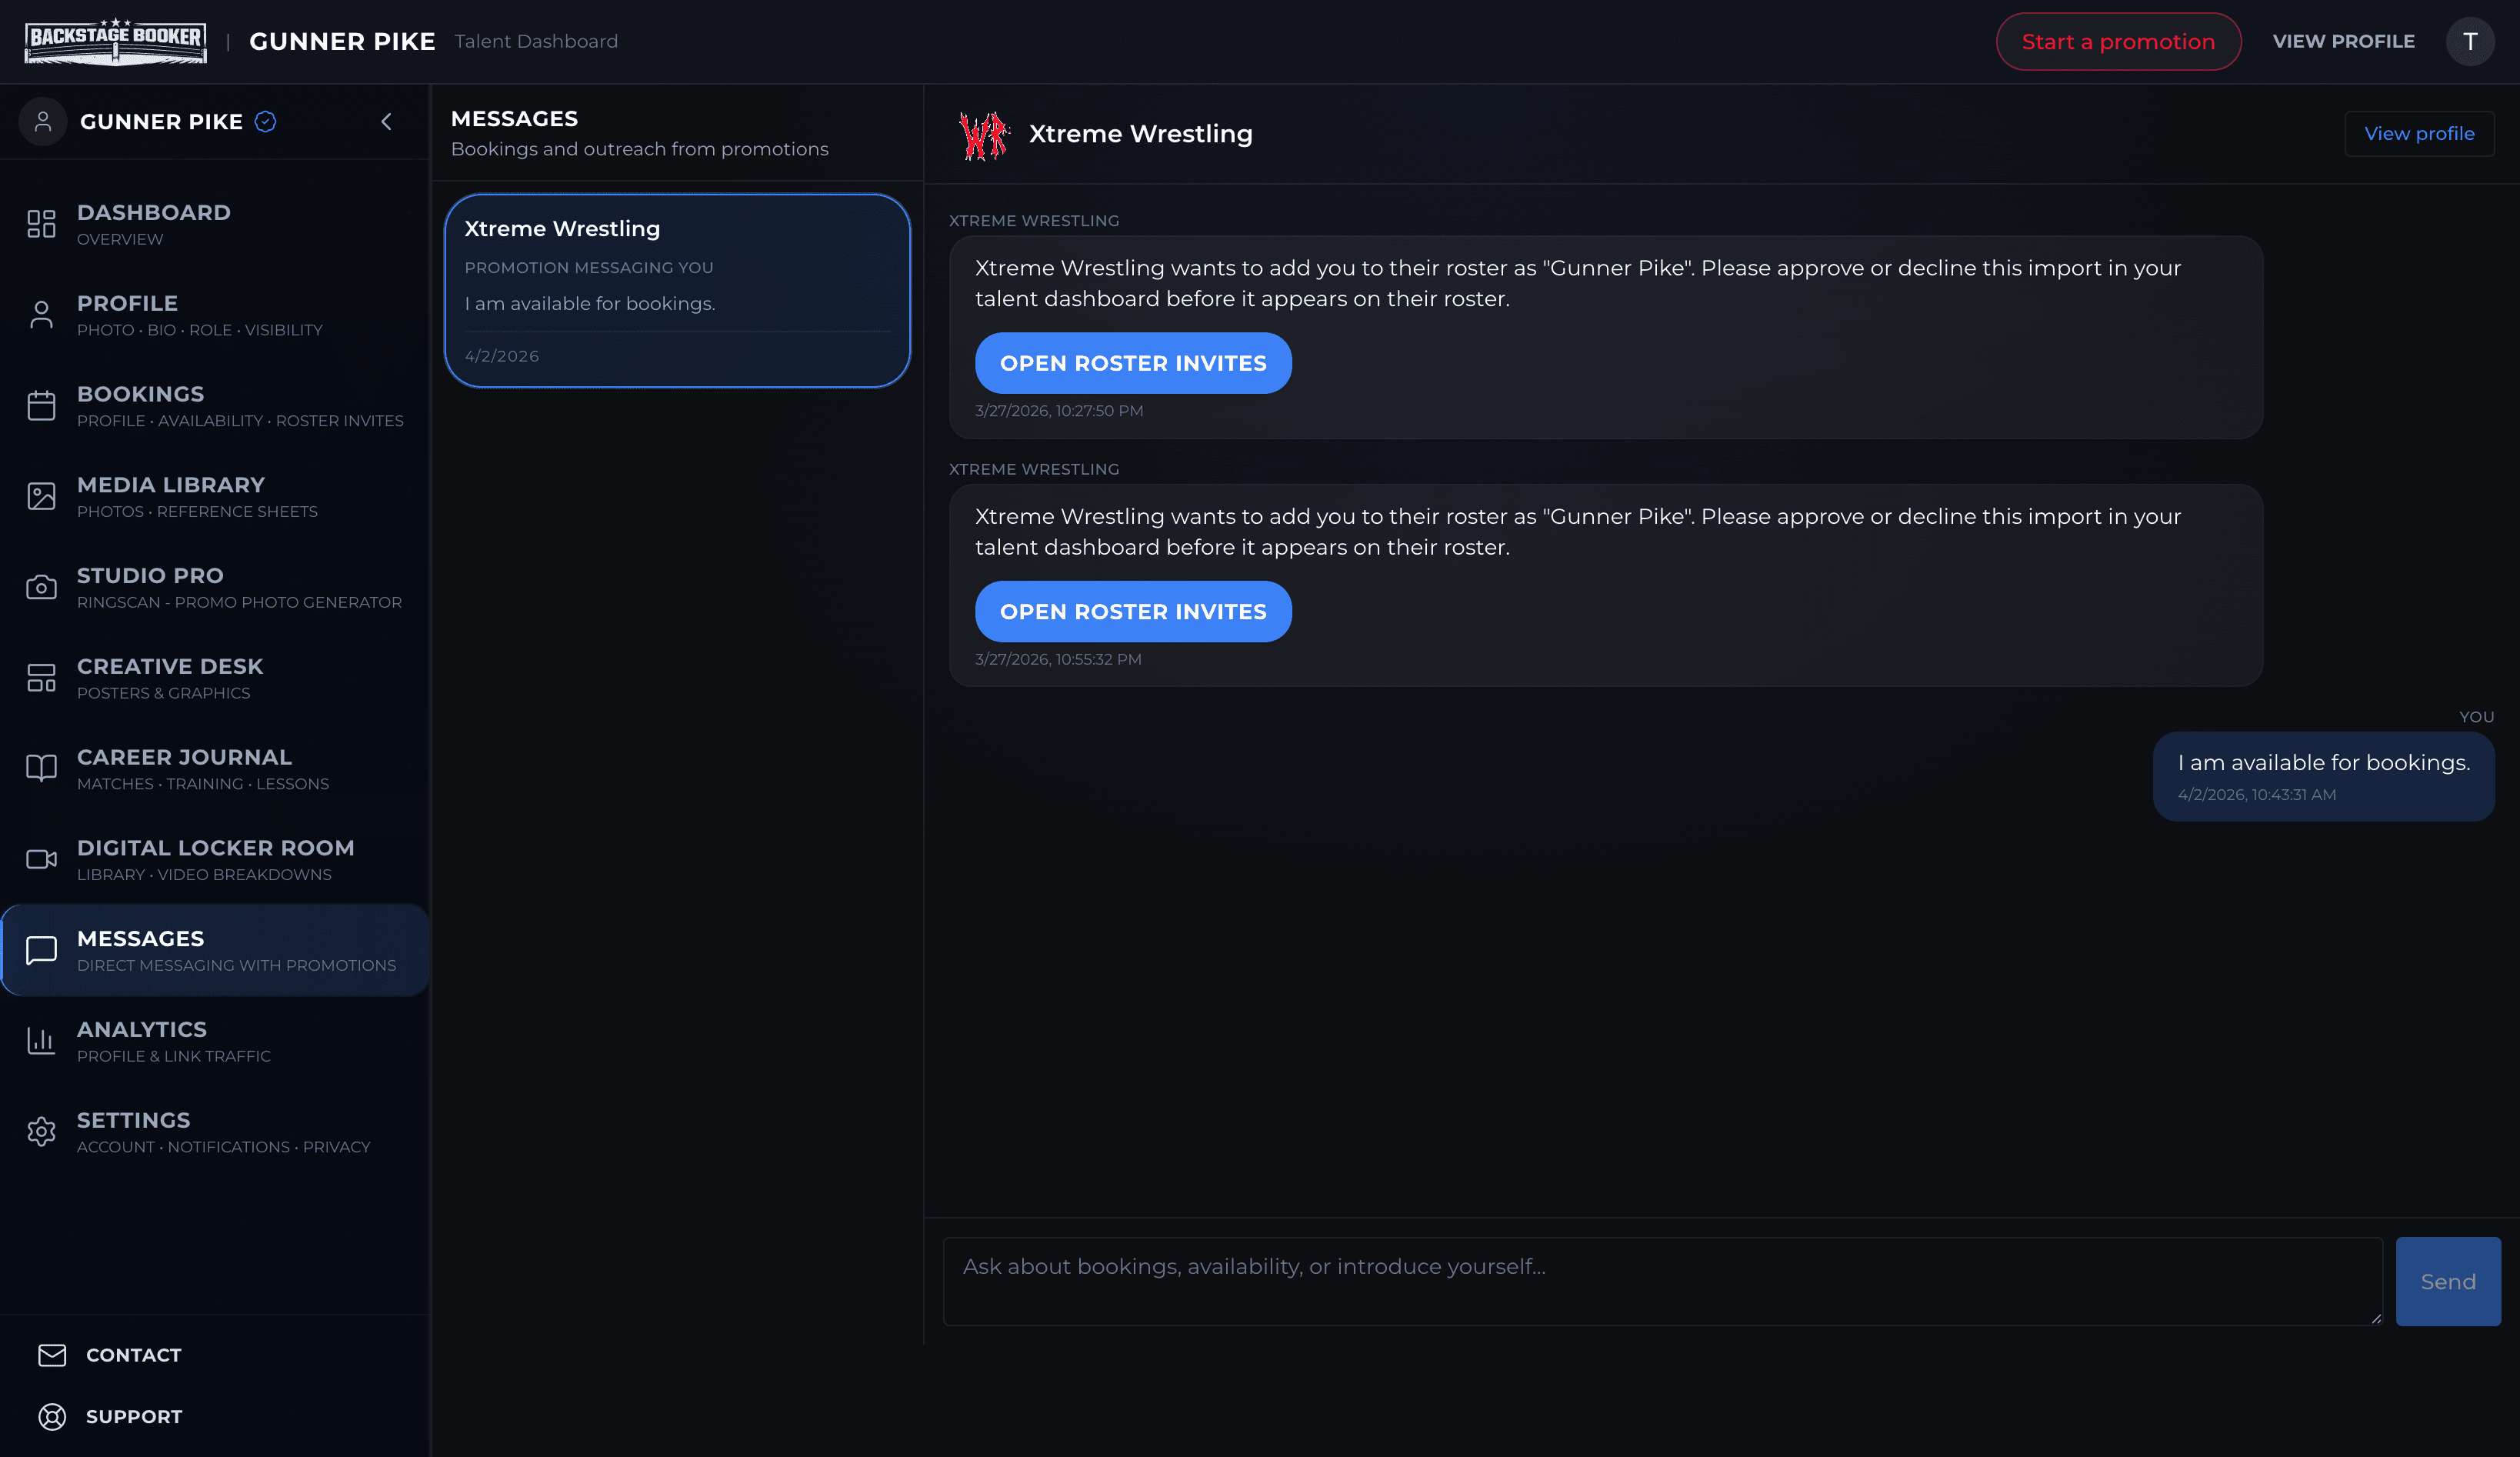The height and width of the screenshot is (1457, 2520).
Task: Click the Analytics bar chart icon
Action: [x=41, y=1041]
